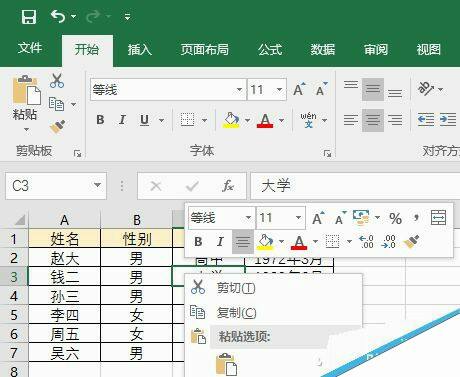Open the 页面布局 tab
460x377 pixels.
click(204, 50)
